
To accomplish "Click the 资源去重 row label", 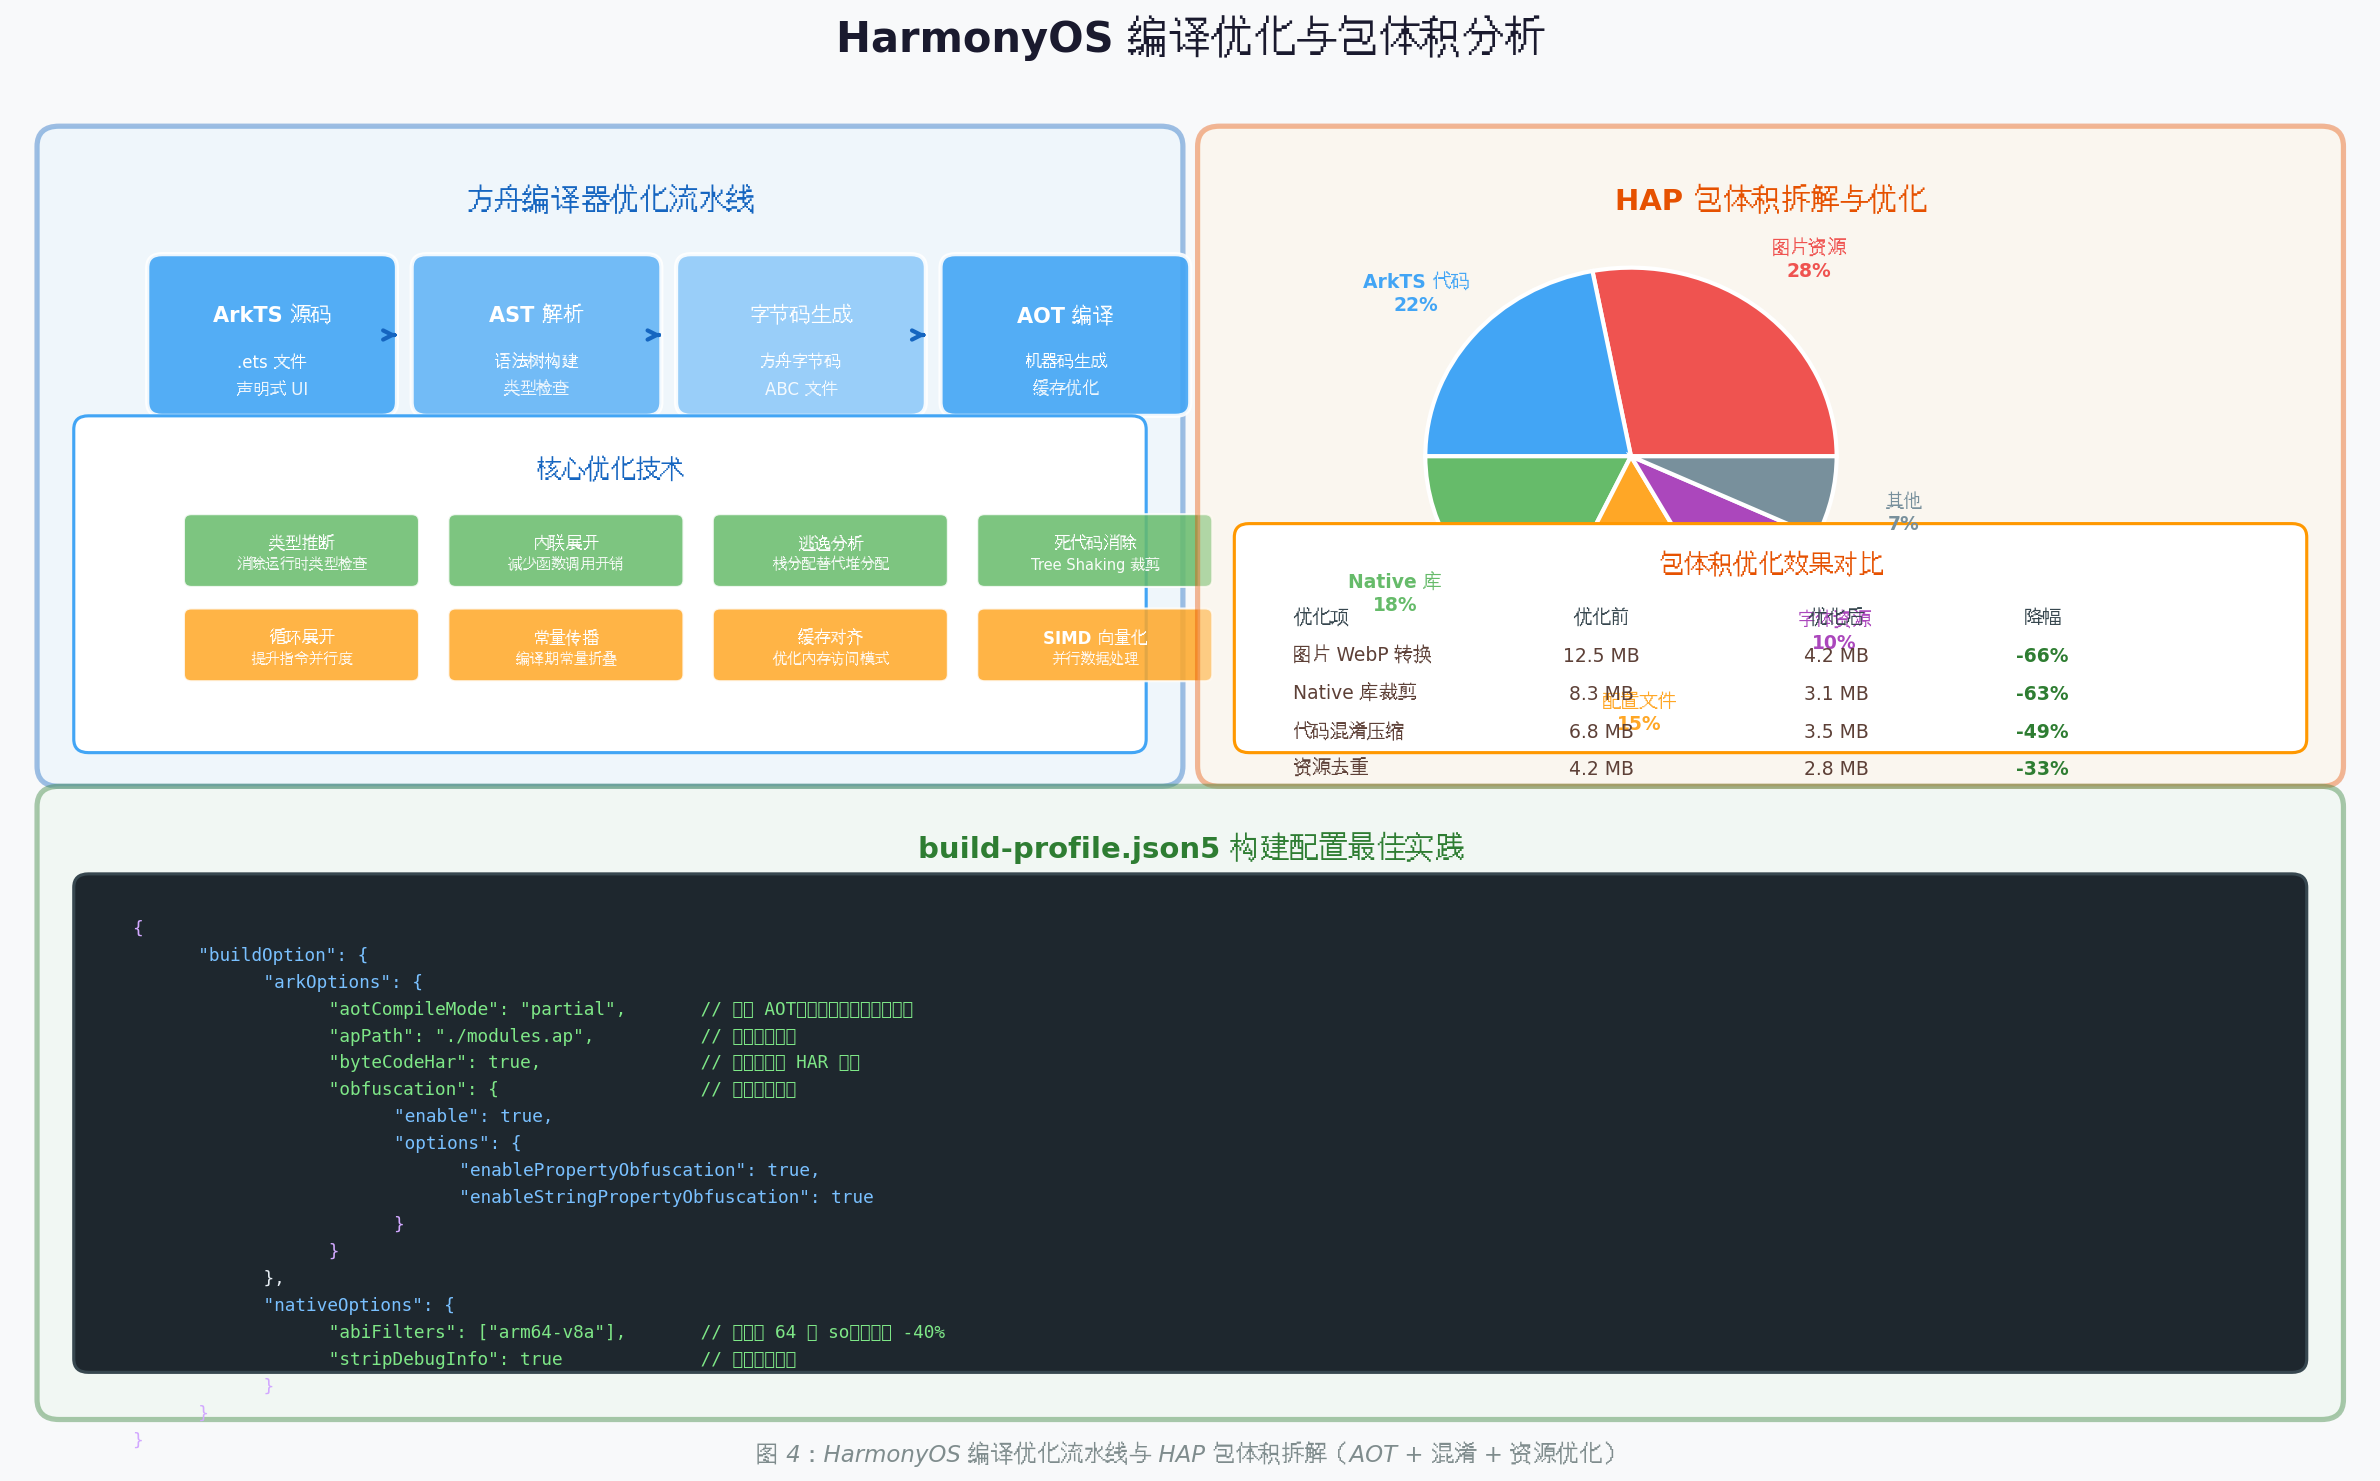I will click(x=1330, y=768).
